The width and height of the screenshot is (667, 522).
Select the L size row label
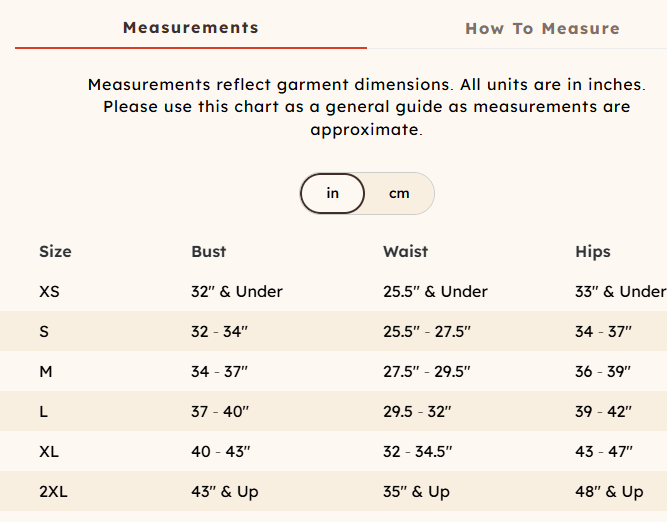click(44, 412)
